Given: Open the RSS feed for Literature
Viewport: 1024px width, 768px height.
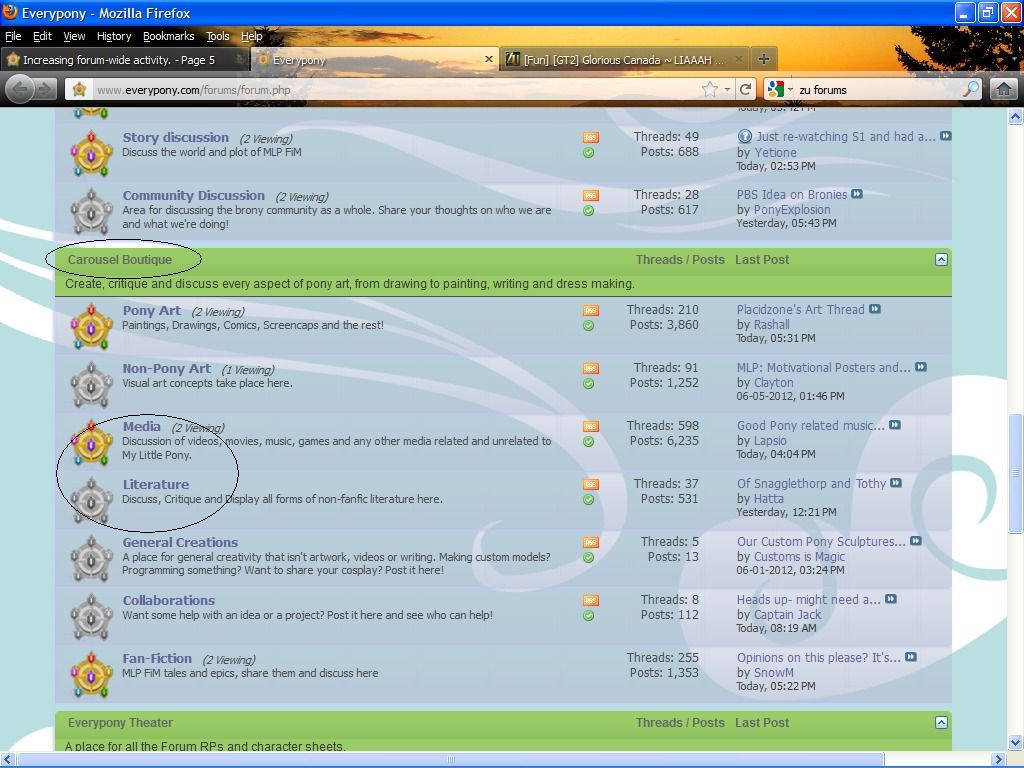Looking at the screenshot, I should (x=590, y=485).
